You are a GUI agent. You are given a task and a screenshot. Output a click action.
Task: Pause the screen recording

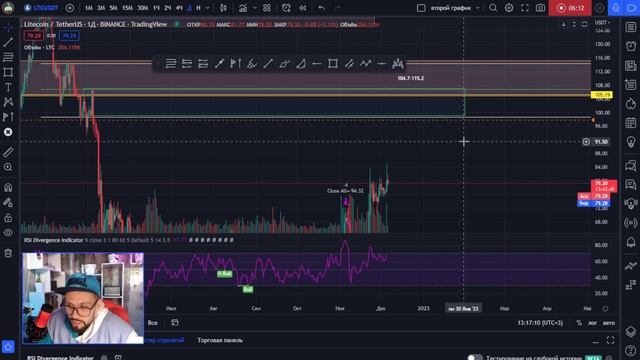[599, 8]
